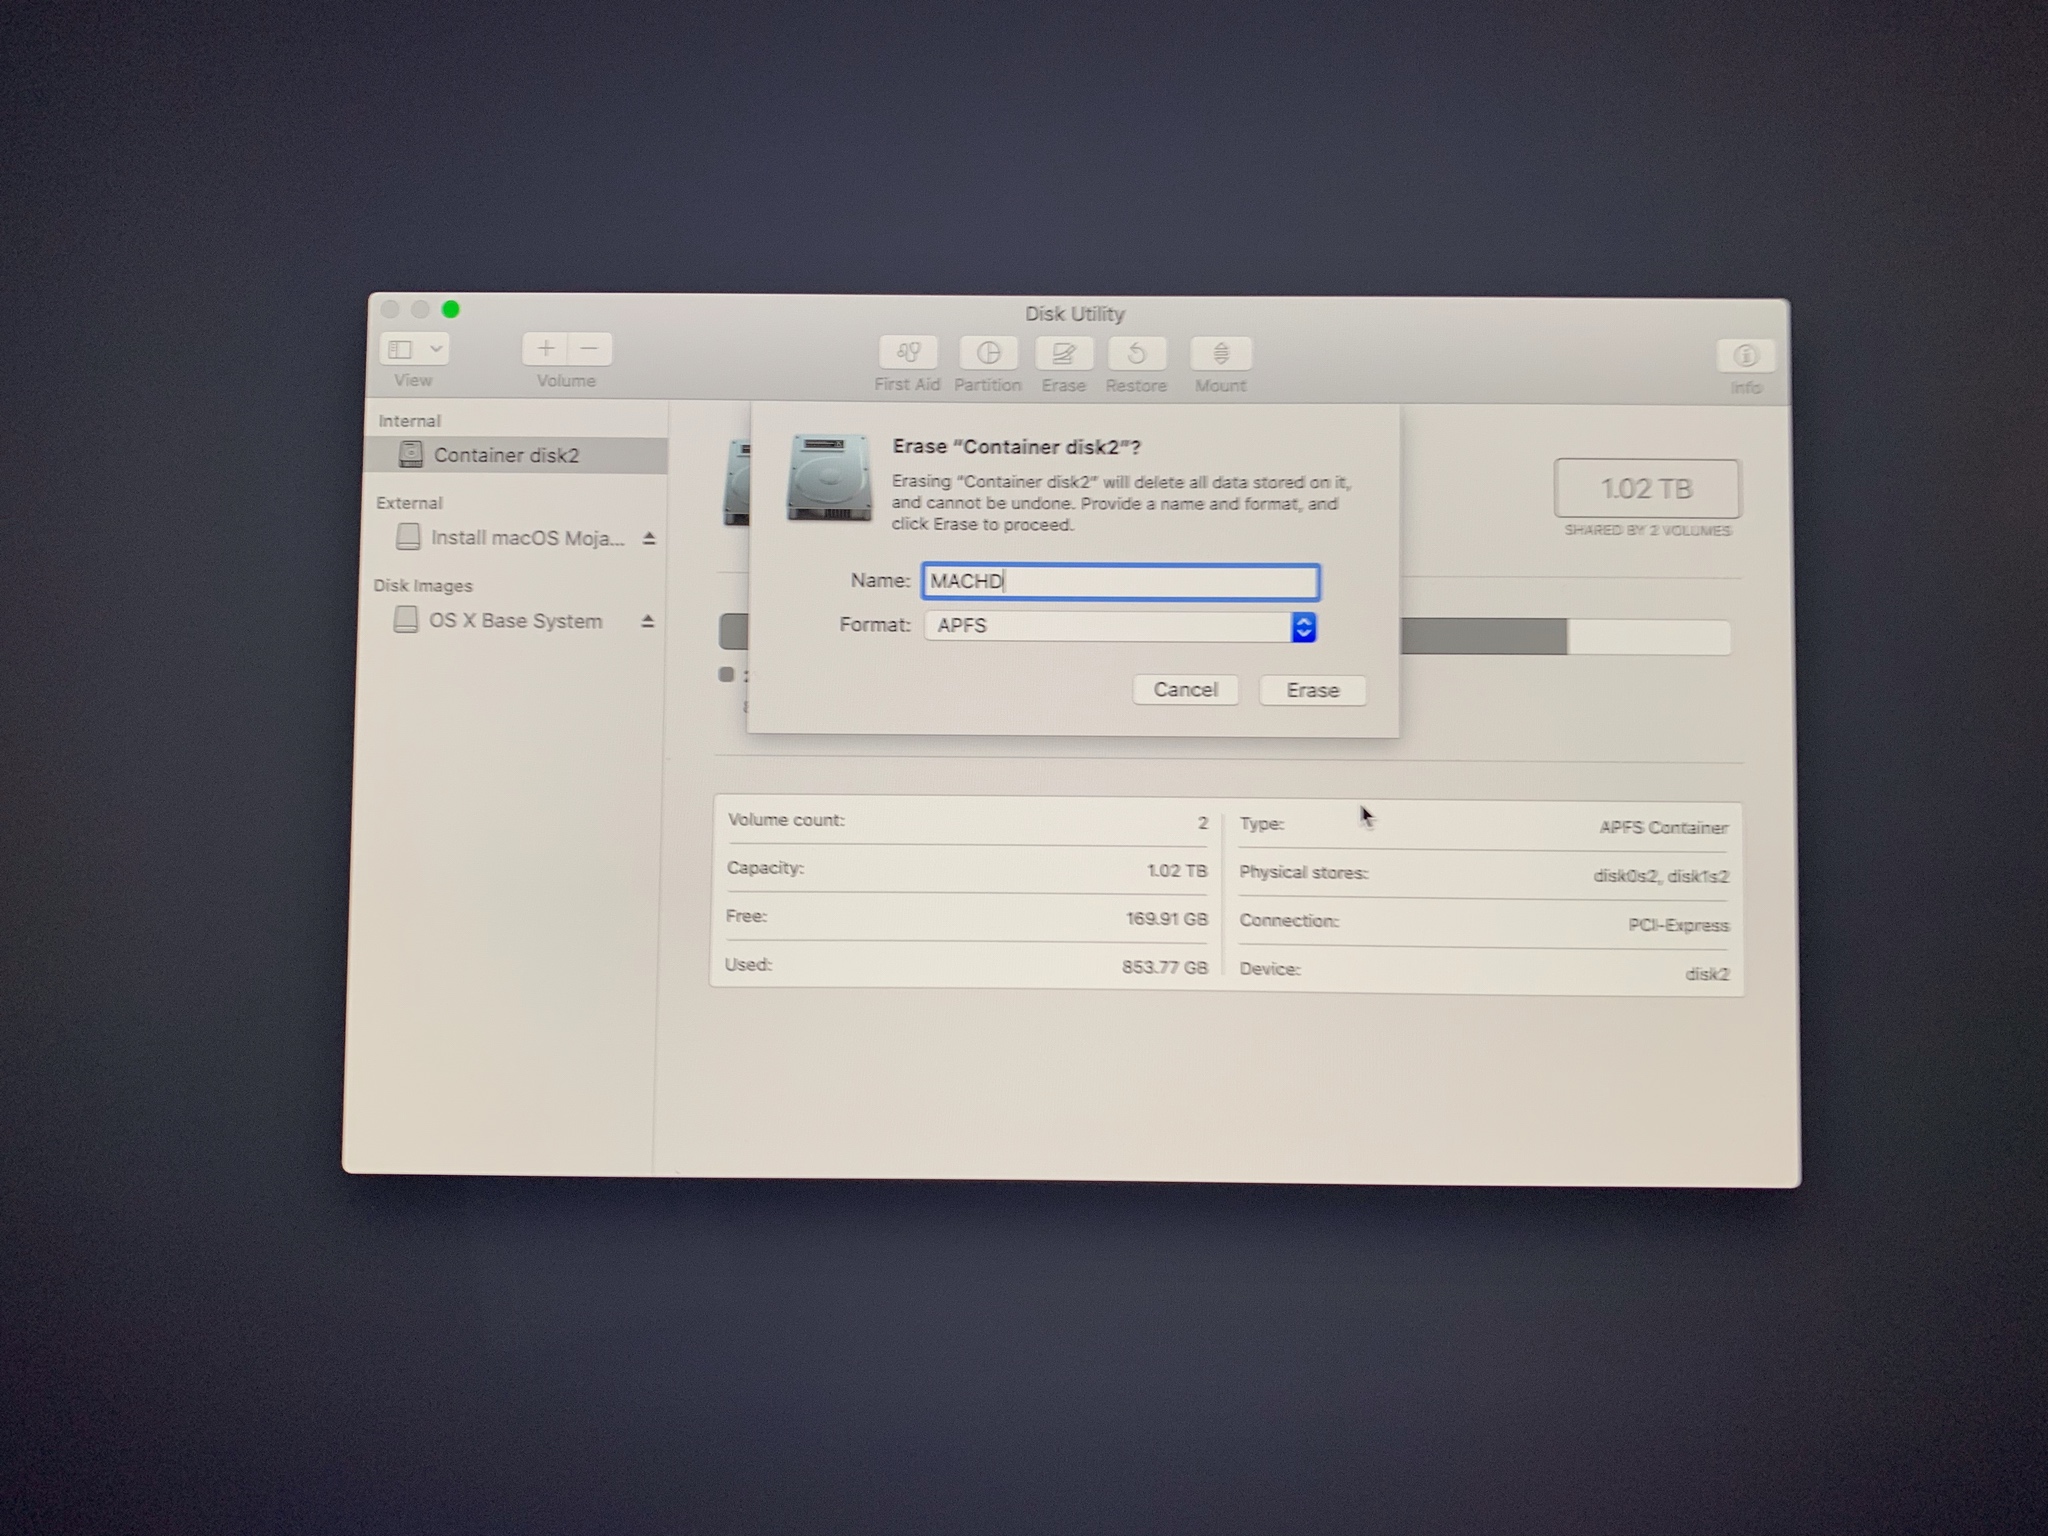Click the Erase toolbar icon
The height and width of the screenshot is (1536, 2048).
(1063, 353)
